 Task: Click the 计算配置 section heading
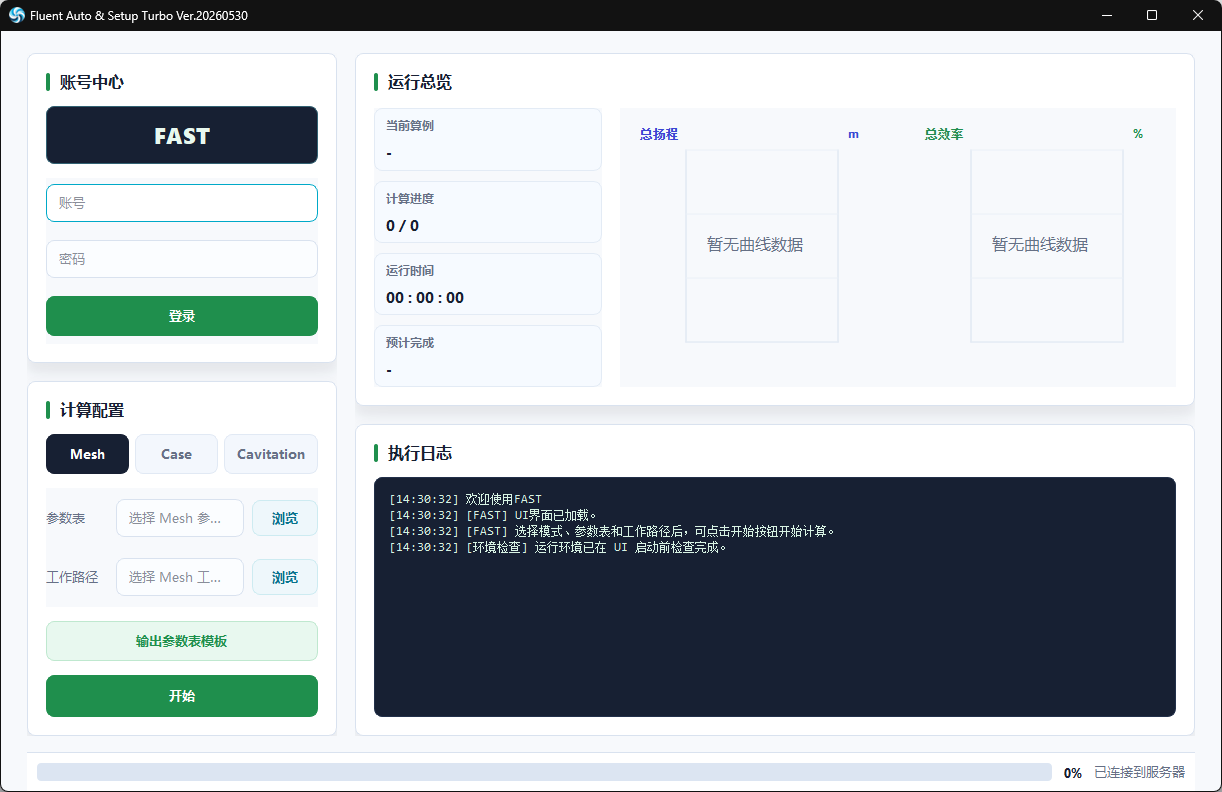tap(92, 410)
